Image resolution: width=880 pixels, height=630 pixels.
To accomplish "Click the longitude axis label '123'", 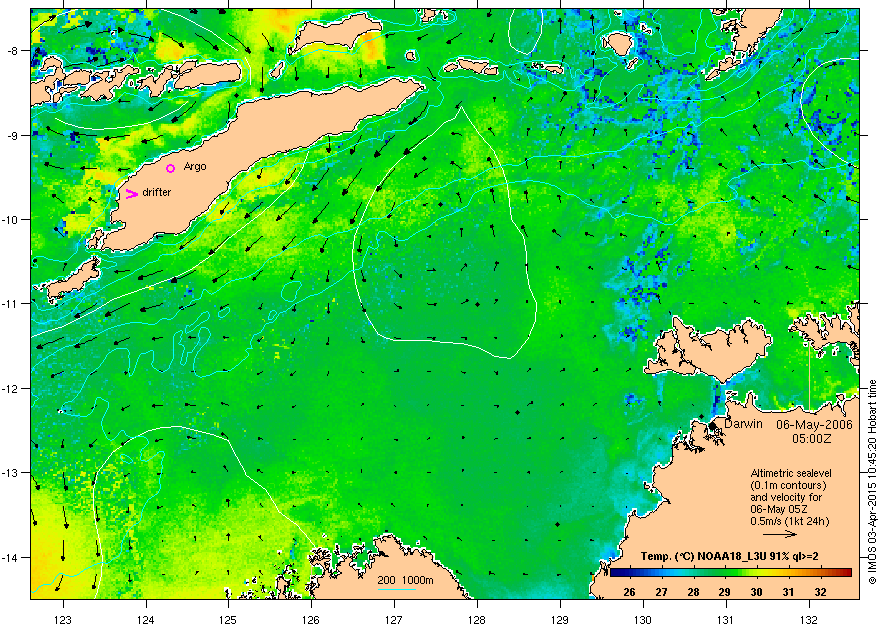I will [x=63, y=620].
